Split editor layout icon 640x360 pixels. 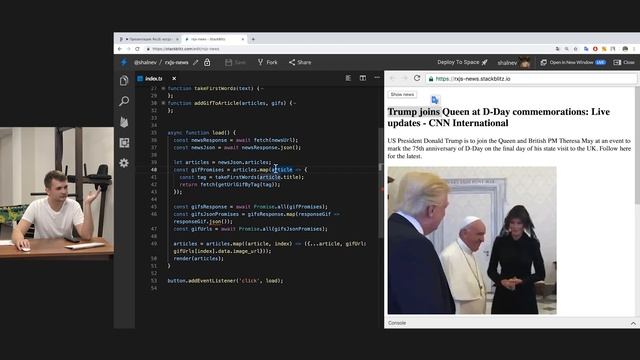pos(362,78)
